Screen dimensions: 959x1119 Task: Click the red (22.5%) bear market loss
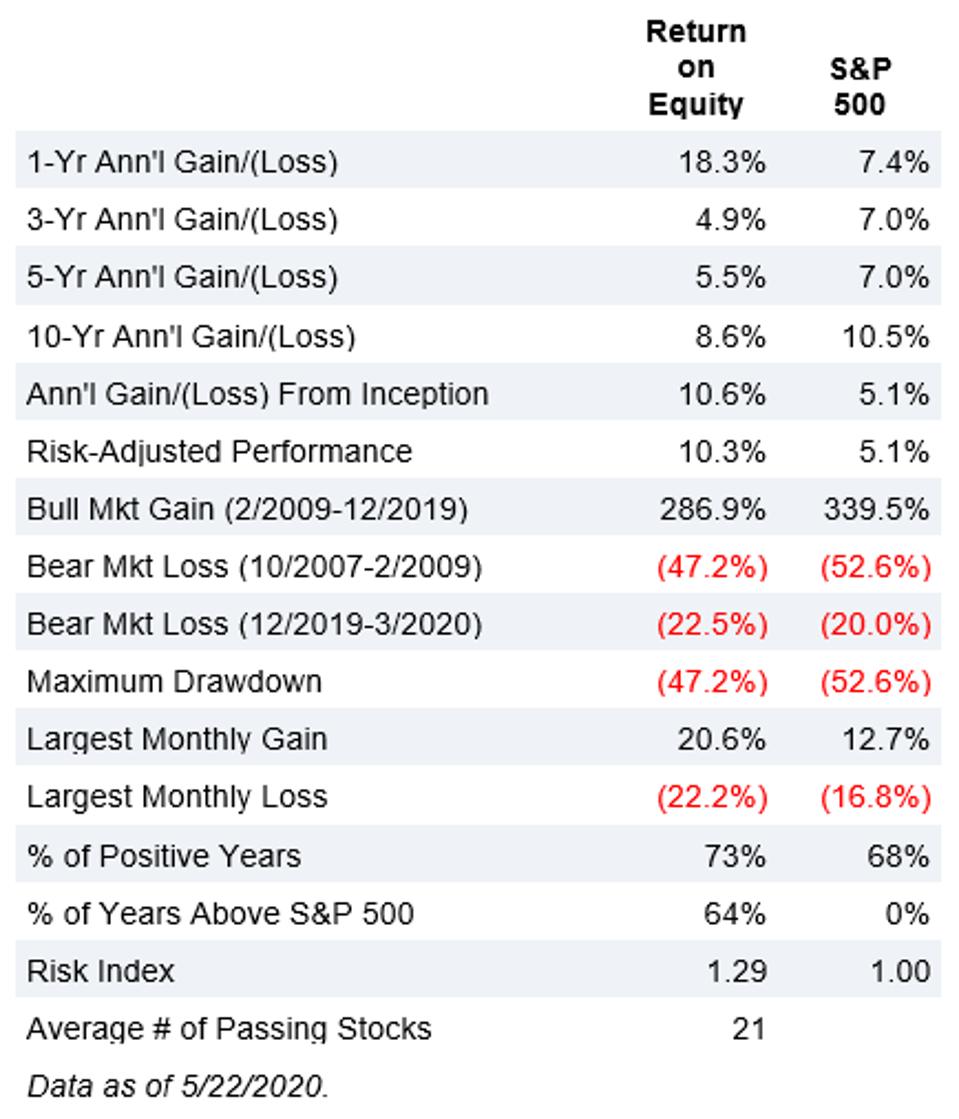point(711,625)
